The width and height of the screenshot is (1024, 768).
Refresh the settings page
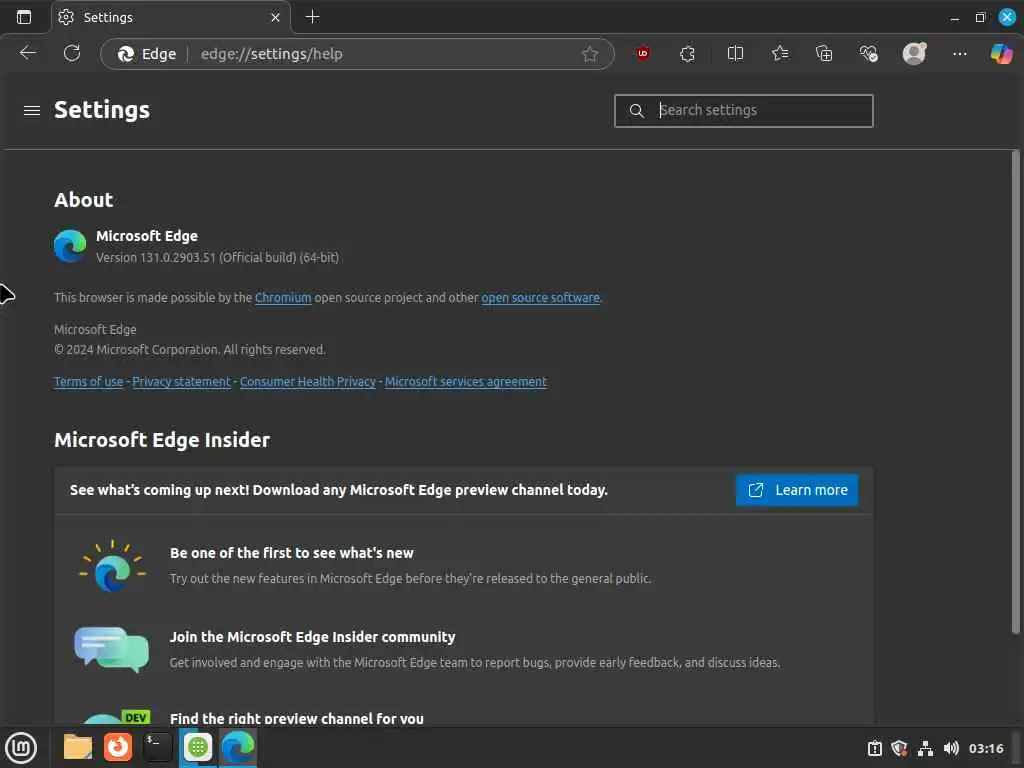[72, 54]
